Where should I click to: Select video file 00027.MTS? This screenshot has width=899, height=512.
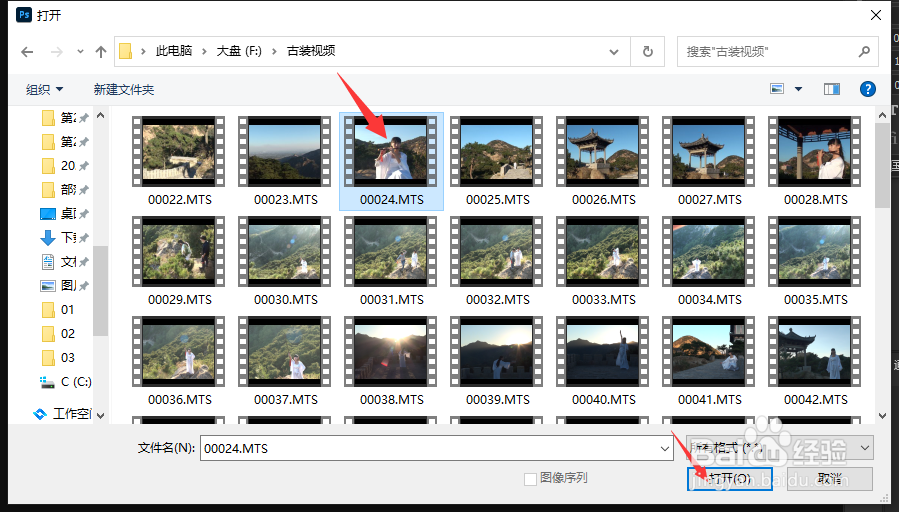[710, 162]
